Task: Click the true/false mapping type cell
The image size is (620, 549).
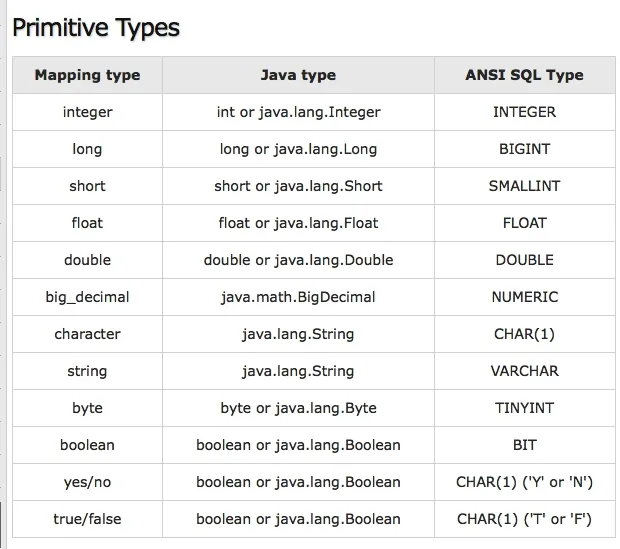Action: pyautogui.click(x=87, y=519)
